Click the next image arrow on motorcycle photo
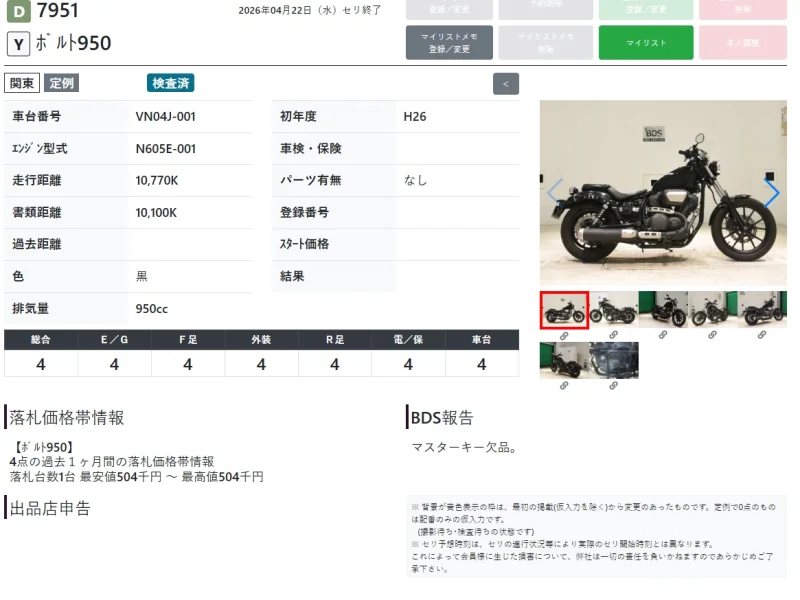The height and width of the screenshot is (600, 800). click(772, 192)
